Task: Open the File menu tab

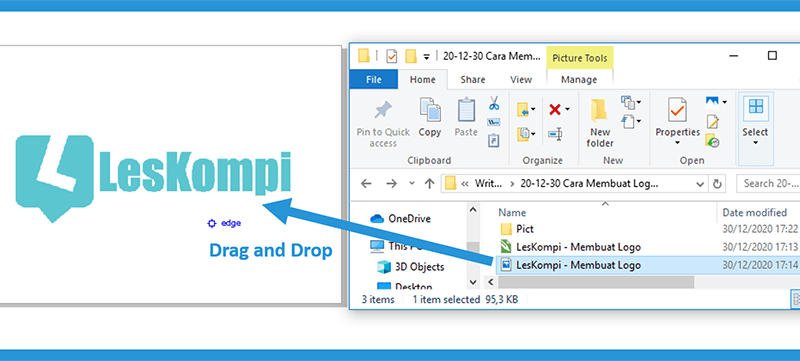Action: [373, 80]
